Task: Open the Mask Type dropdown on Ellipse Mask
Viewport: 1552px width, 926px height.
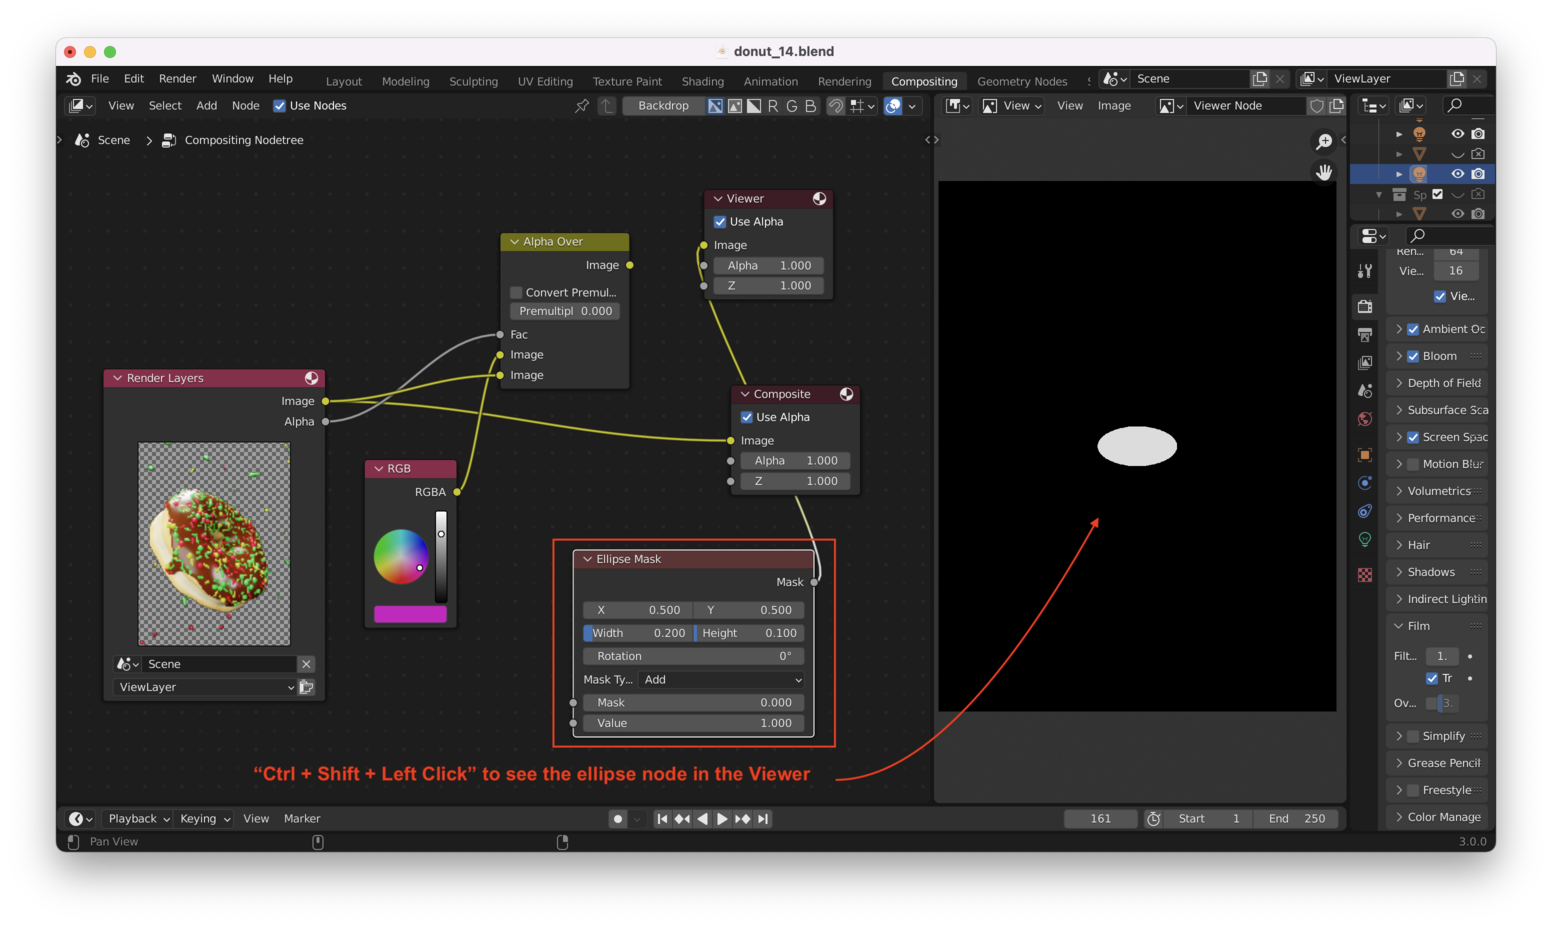Action: click(x=721, y=679)
